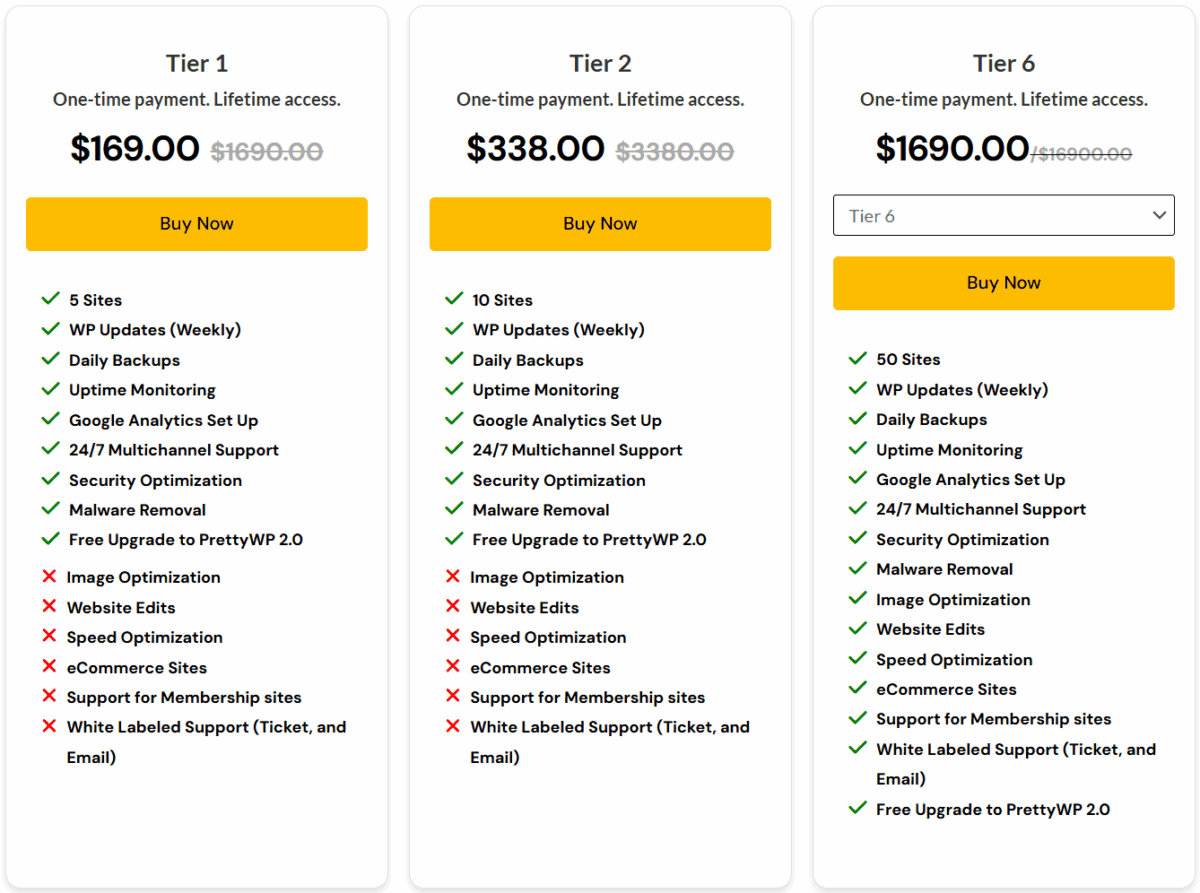
Task: Click green checkmark beside 50 Sites
Action: click(857, 358)
